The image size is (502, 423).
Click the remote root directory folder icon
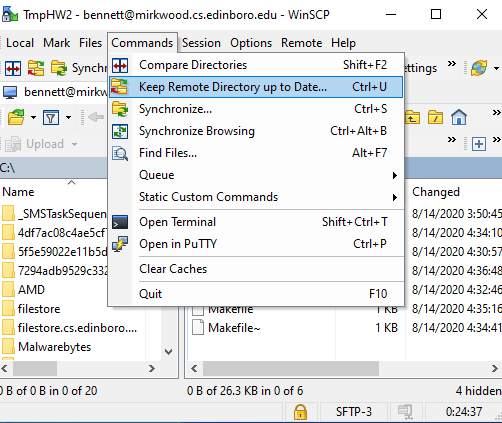pos(436,117)
